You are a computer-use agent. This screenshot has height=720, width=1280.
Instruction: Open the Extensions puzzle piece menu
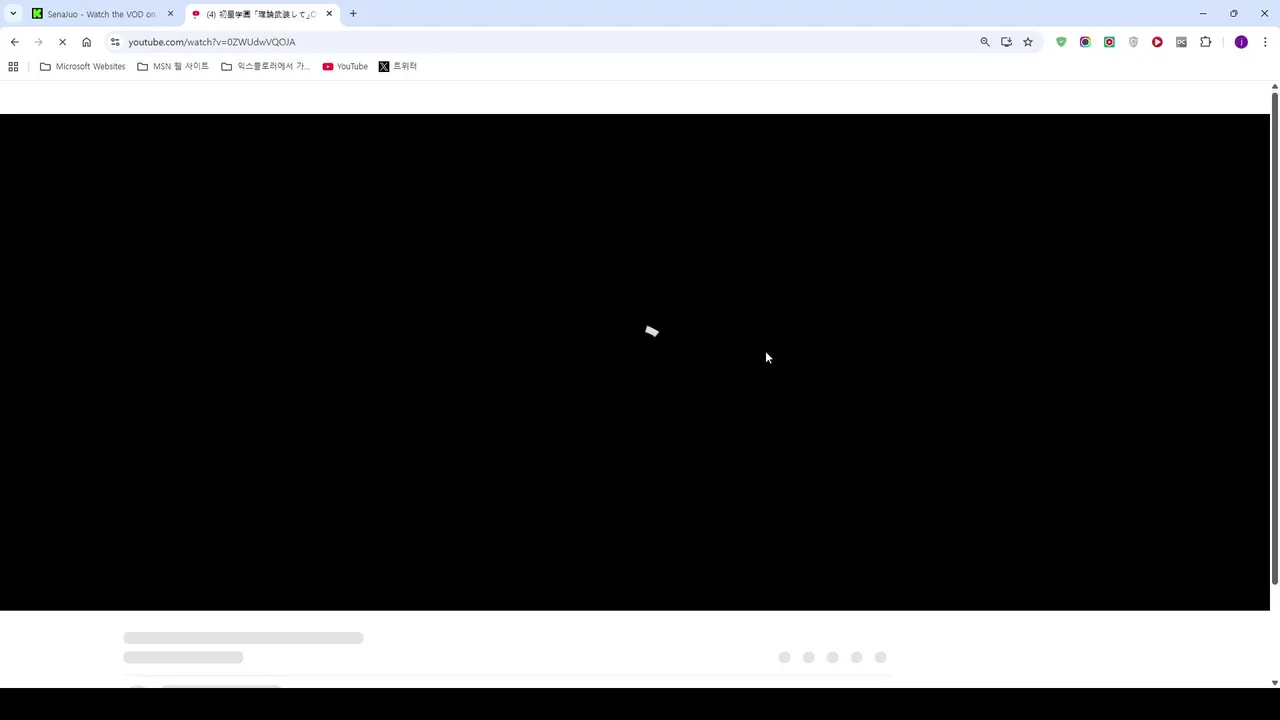pyautogui.click(x=1205, y=42)
